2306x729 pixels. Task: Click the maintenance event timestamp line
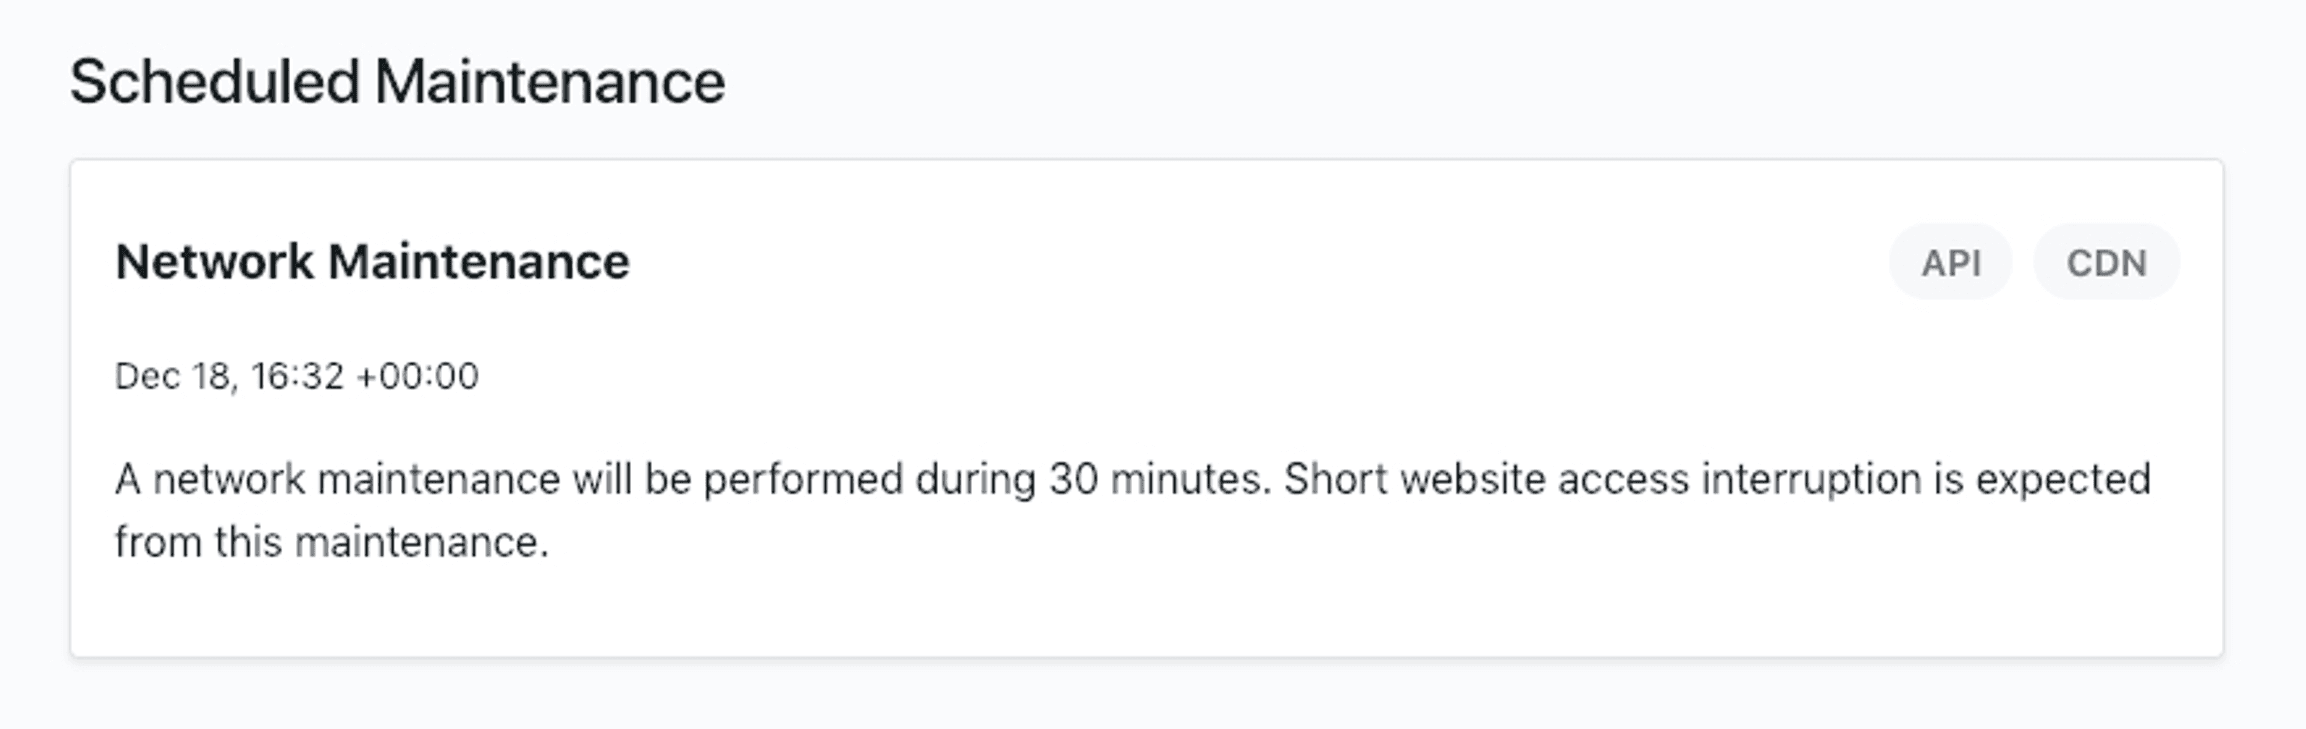(297, 377)
